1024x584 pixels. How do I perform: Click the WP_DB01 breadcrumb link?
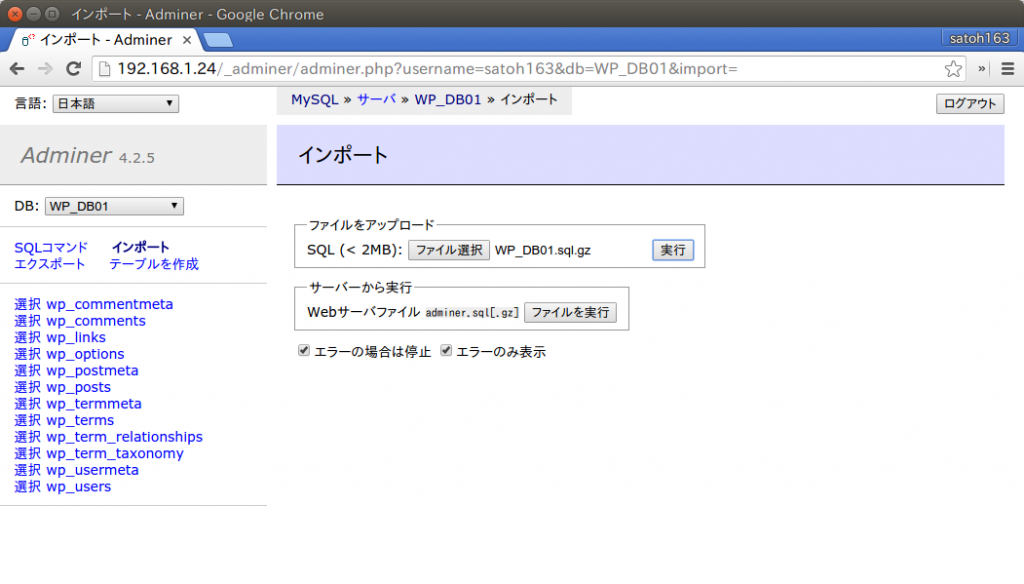(448, 100)
